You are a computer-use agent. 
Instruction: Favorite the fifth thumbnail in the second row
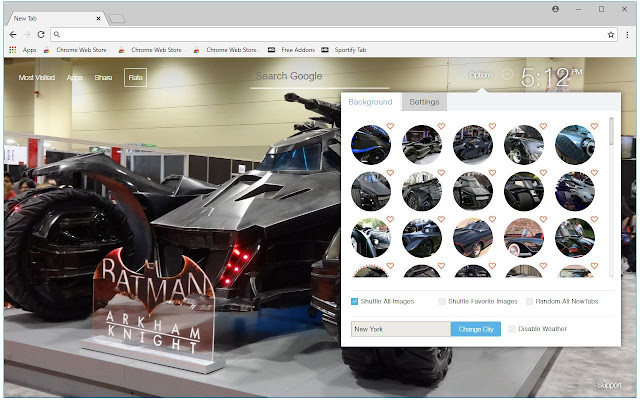tap(594, 173)
